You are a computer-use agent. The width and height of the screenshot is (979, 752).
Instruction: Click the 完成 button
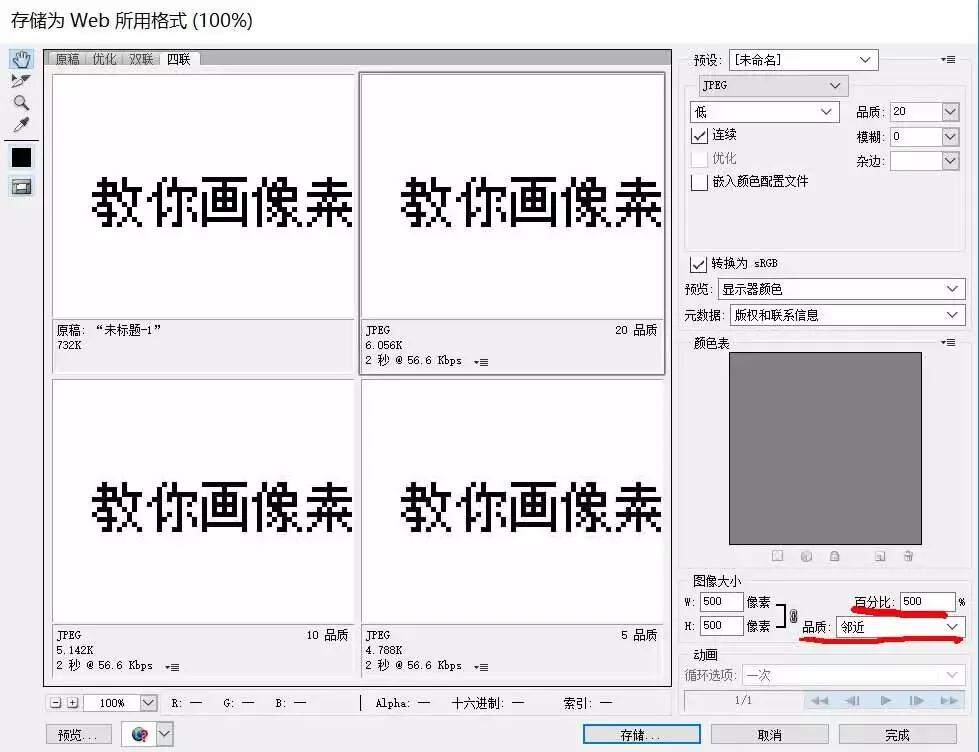click(x=898, y=735)
